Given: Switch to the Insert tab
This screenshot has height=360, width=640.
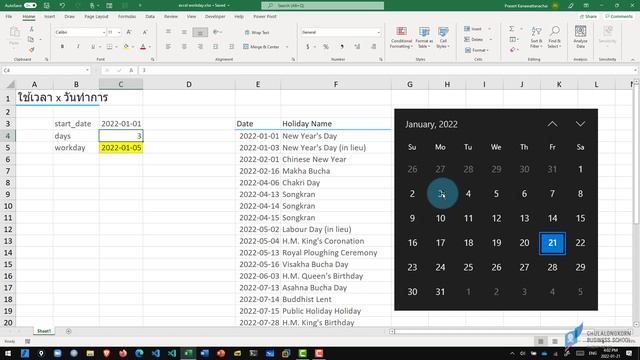Looking at the screenshot, I should pyautogui.click(x=49, y=17).
